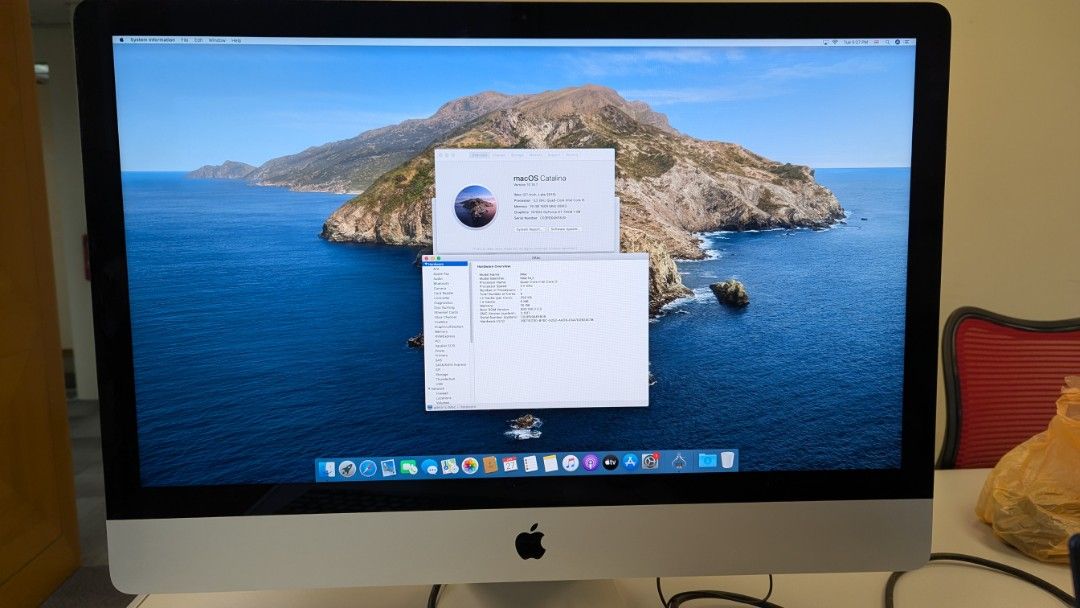
Task: Select Ethernet Cards in the sidebar
Action: coord(446,312)
